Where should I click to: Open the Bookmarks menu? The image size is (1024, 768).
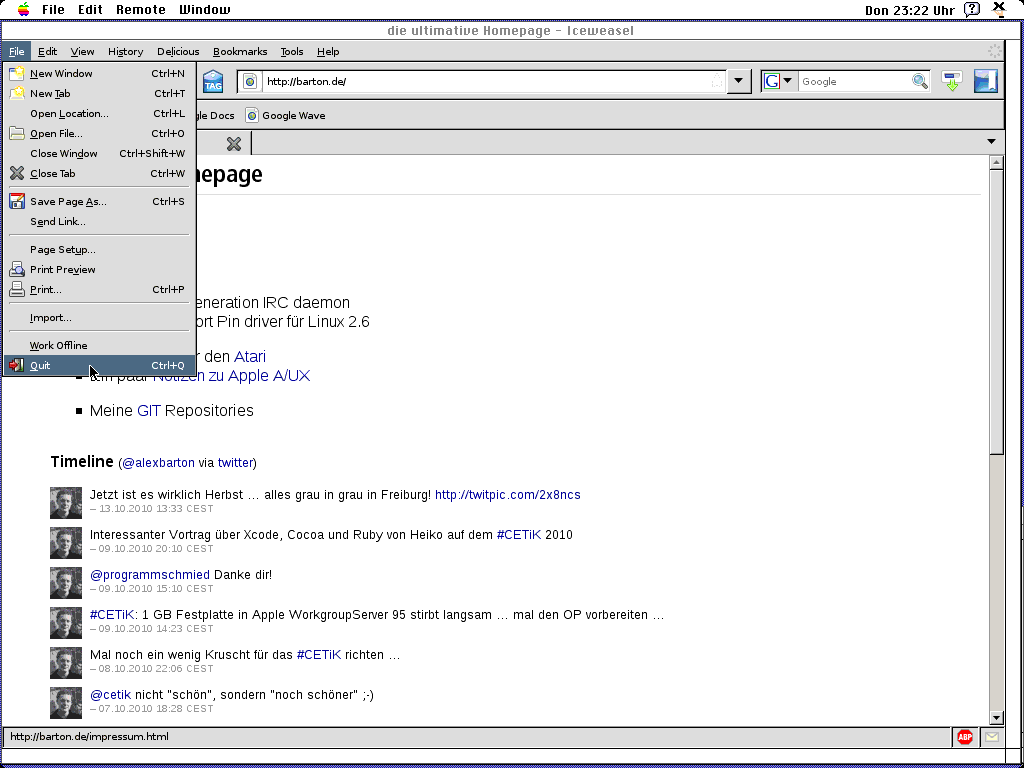click(240, 52)
